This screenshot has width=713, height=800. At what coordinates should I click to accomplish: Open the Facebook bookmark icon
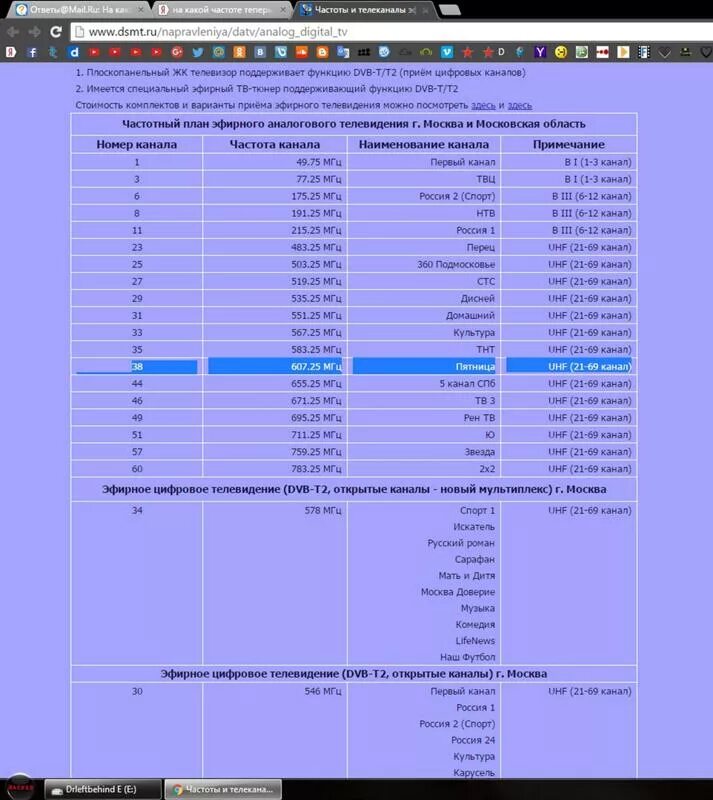pyautogui.click(x=32, y=52)
